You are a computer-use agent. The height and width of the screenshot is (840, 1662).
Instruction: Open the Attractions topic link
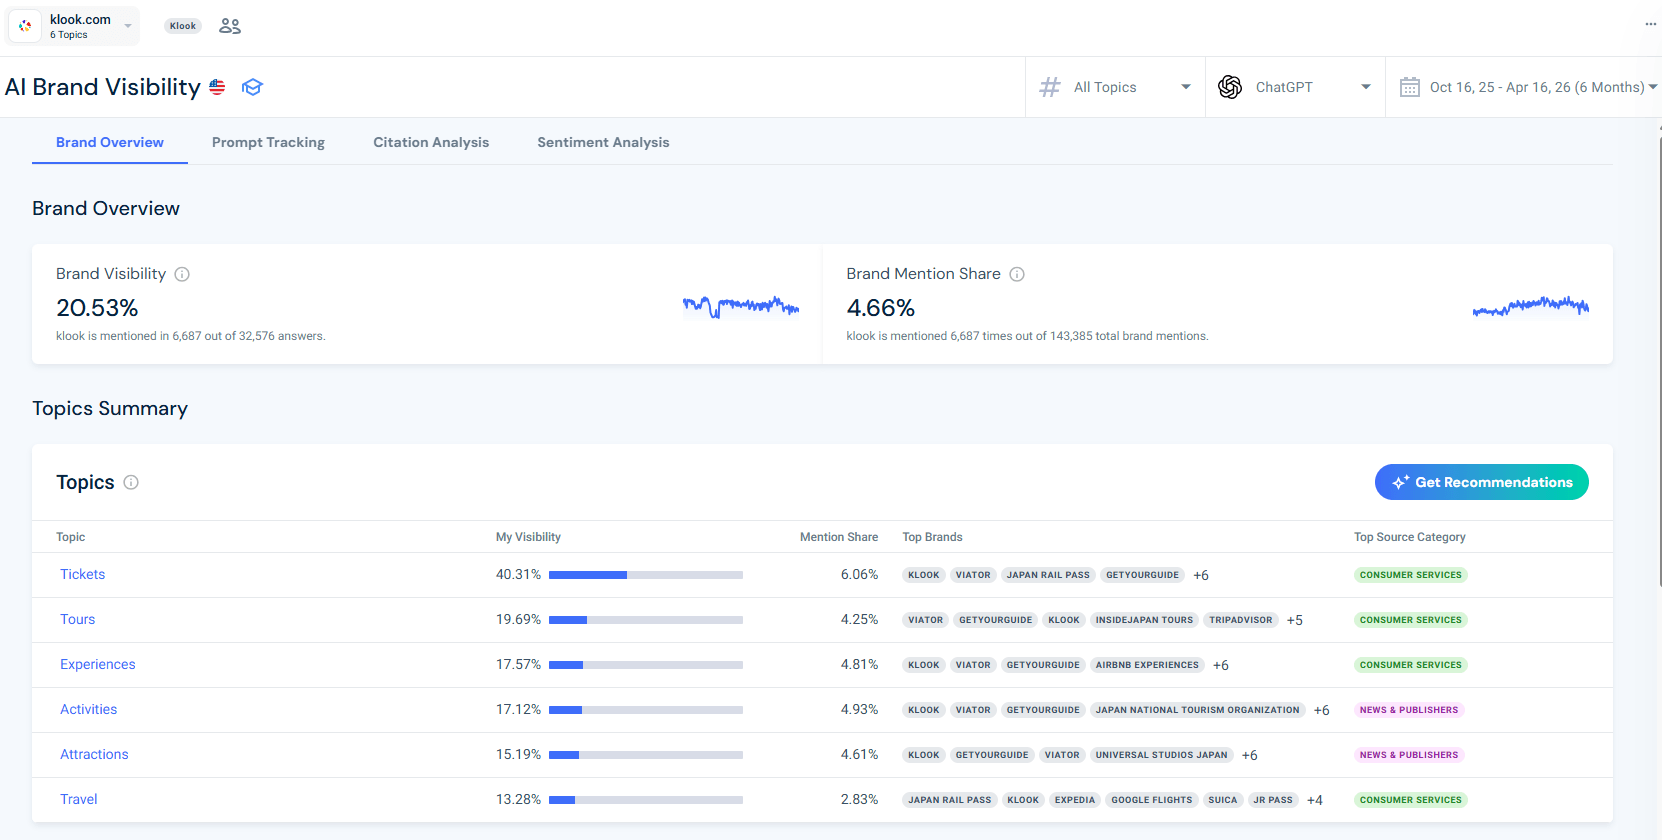tap(94, 754)
